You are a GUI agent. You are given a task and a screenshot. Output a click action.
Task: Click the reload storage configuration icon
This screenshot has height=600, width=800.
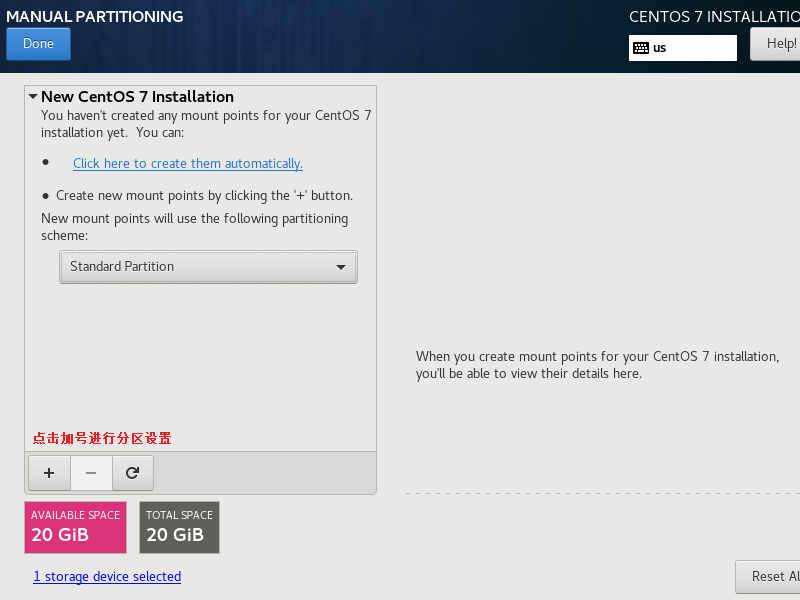point(132,472)
